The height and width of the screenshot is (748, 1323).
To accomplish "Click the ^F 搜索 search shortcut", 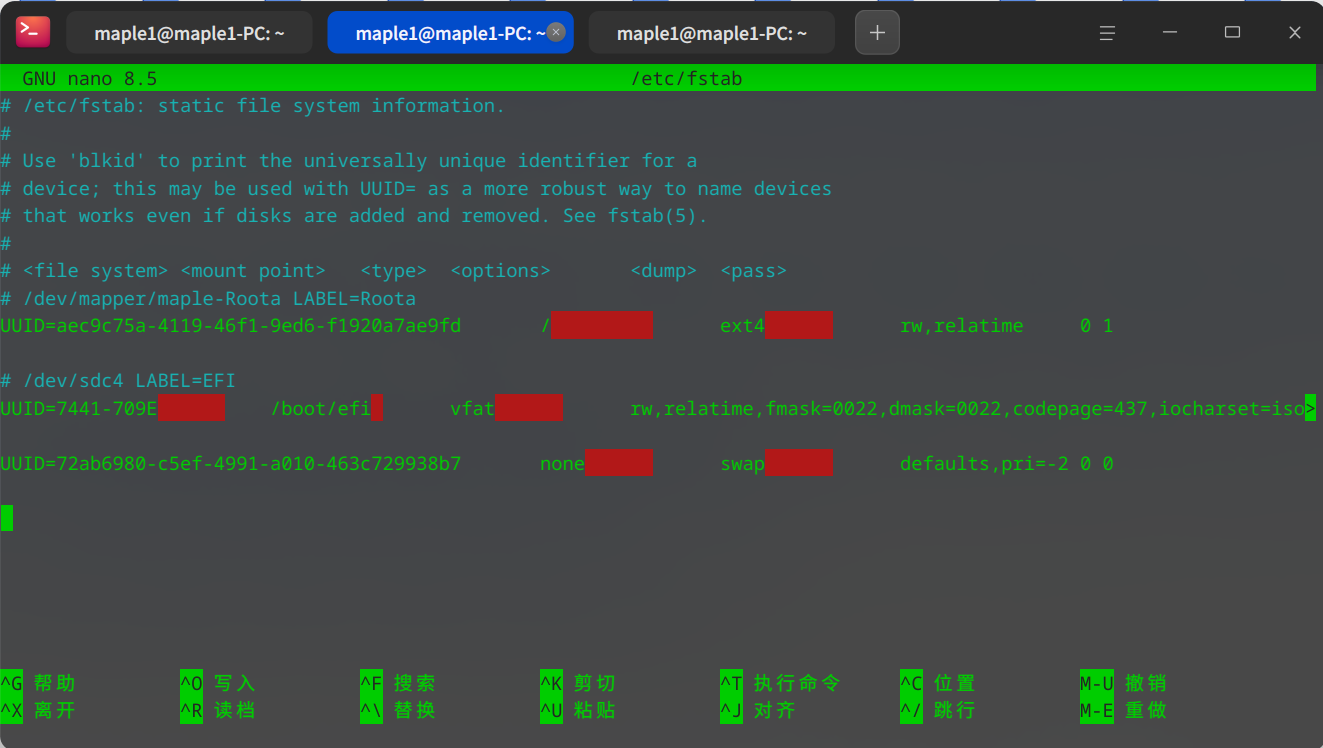I will (x=398, y=683).
